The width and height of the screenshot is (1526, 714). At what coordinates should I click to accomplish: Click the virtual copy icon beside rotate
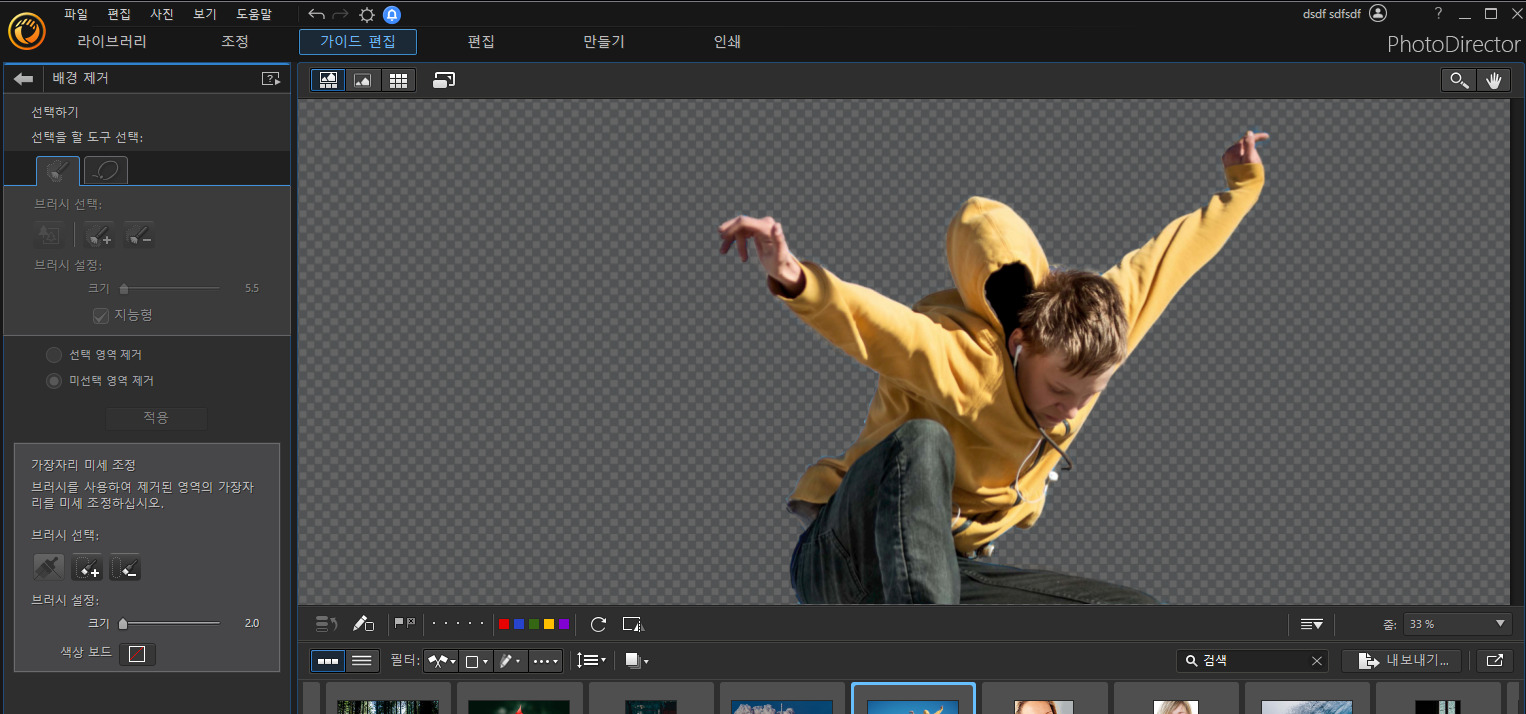point(632,624)
